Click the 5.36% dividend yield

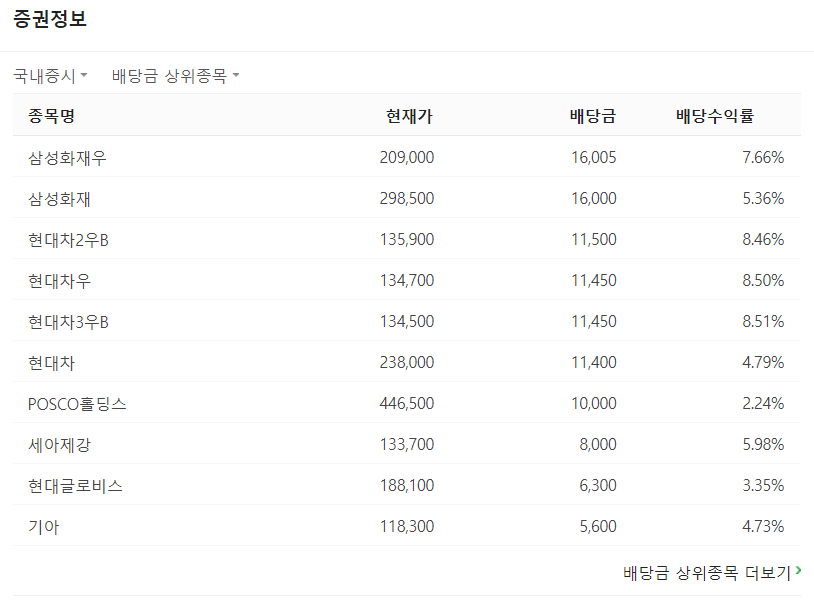763,198
